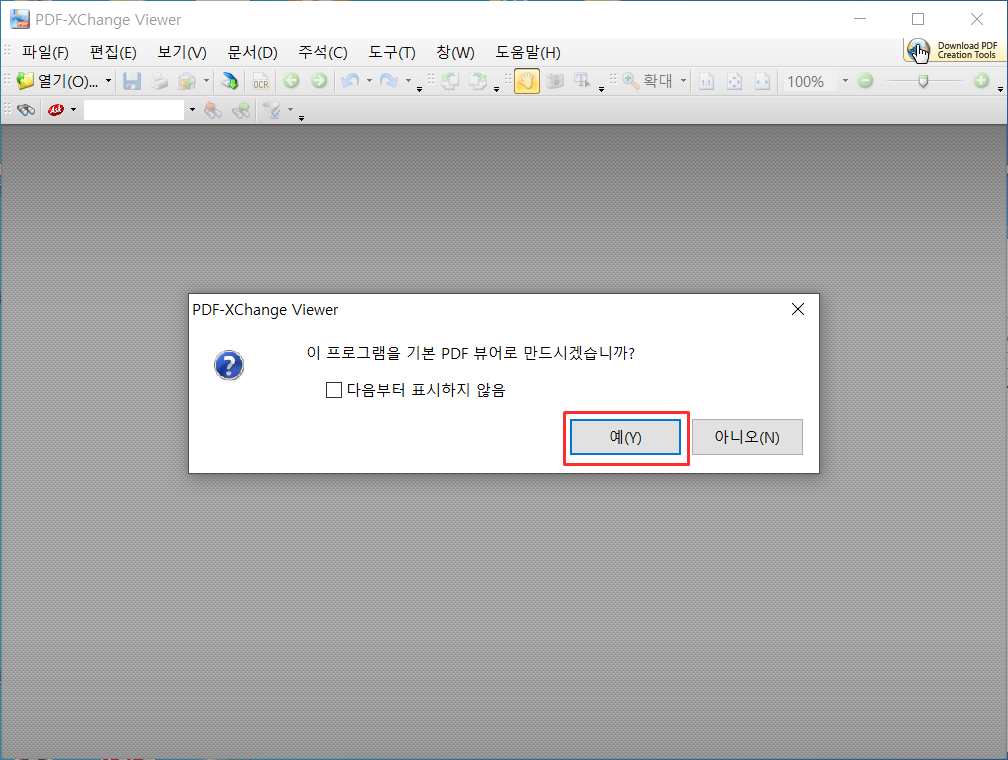
Task: Select the Zoom In (확대) magnifier tool
Action: pos(647,81)
